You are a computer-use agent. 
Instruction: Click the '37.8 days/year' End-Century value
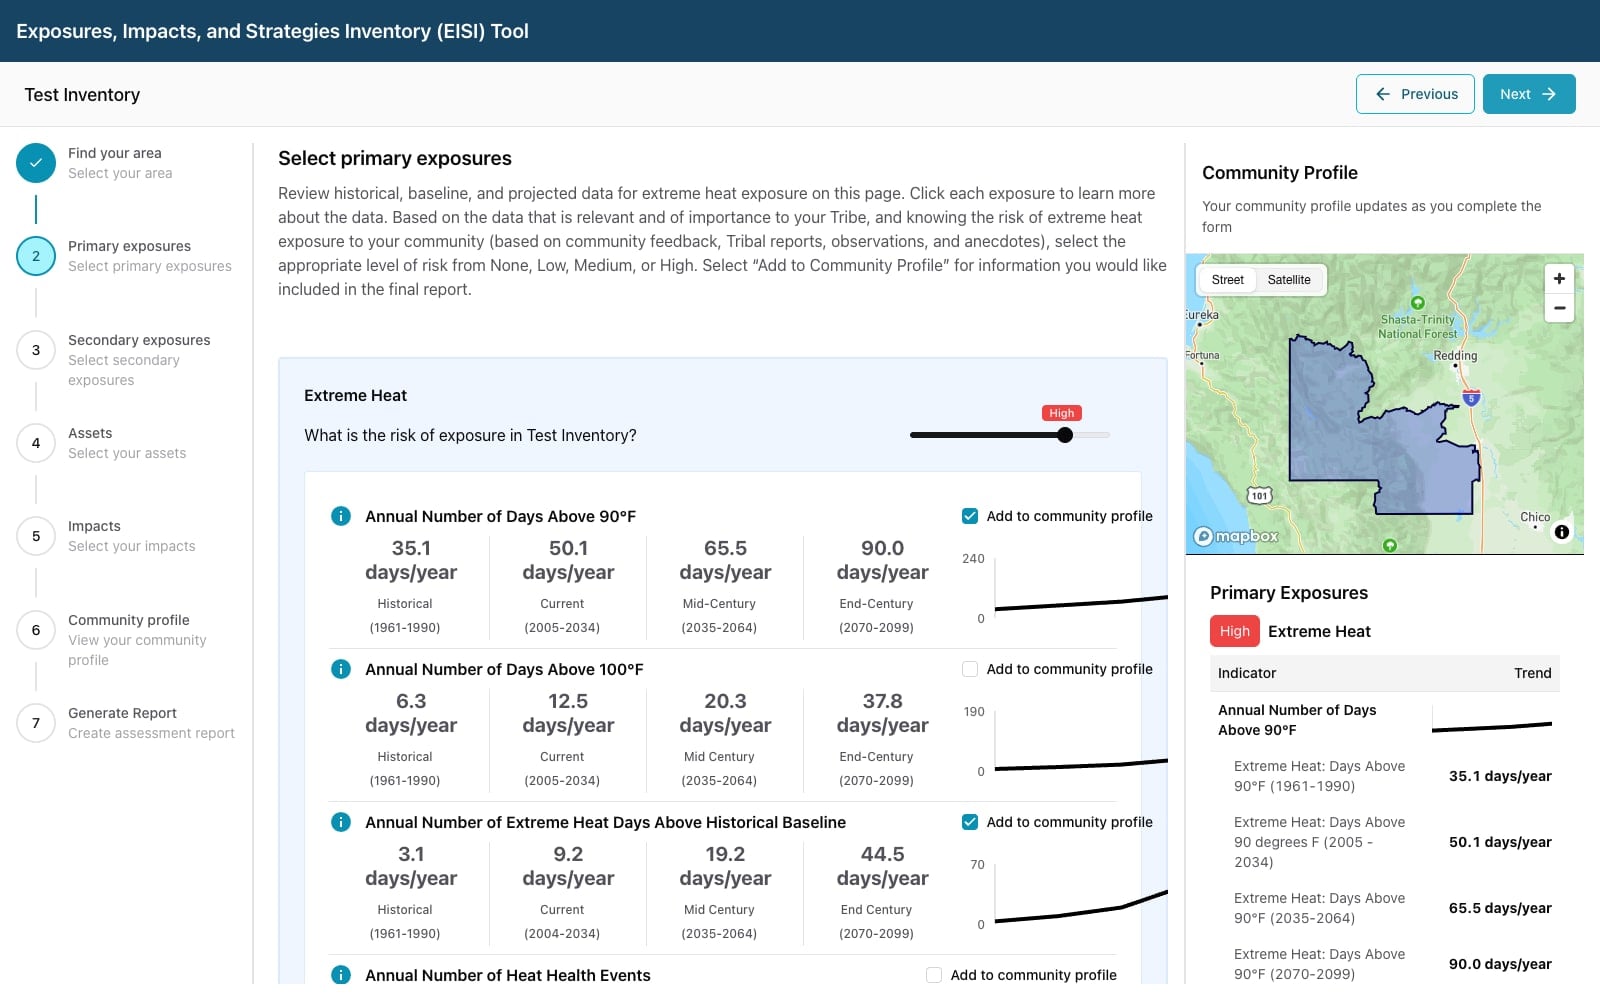882,713
